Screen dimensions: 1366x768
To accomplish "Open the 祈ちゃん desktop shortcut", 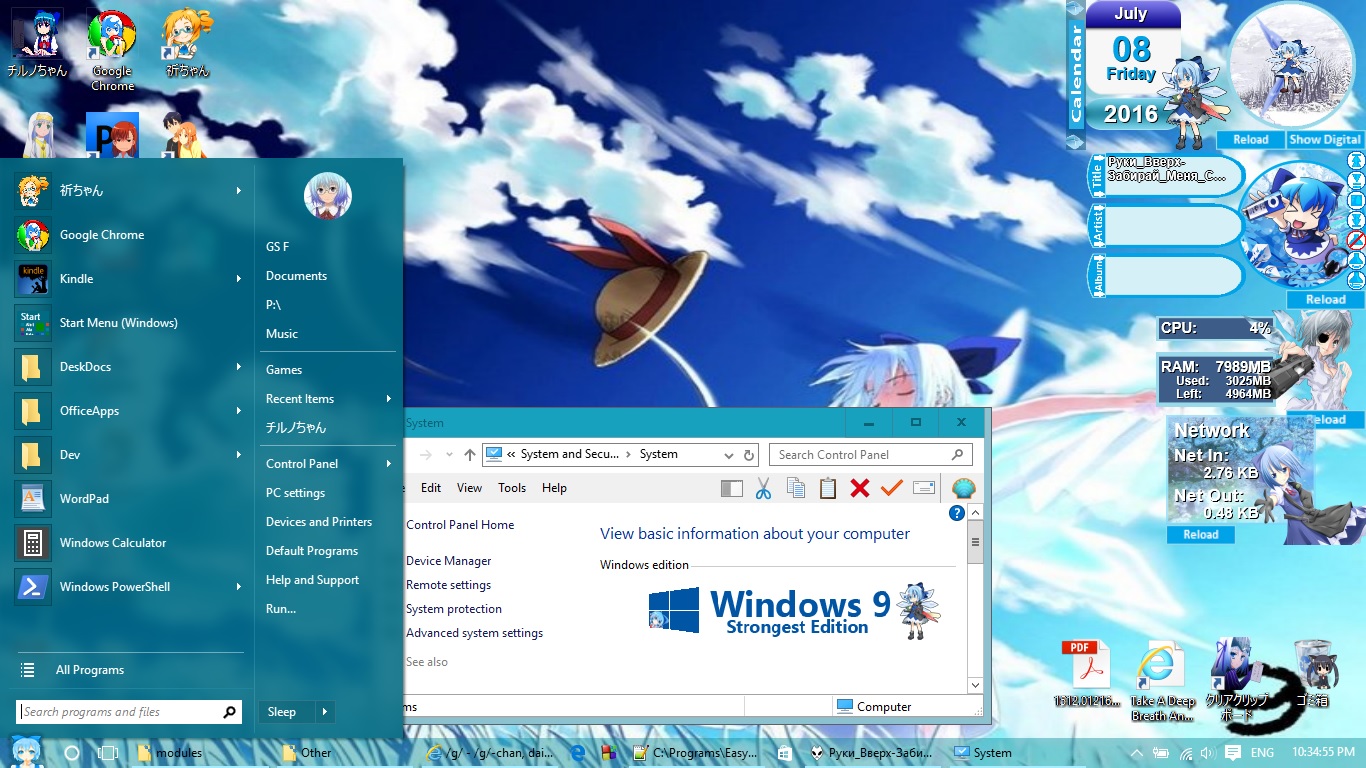I will [187, 43].
